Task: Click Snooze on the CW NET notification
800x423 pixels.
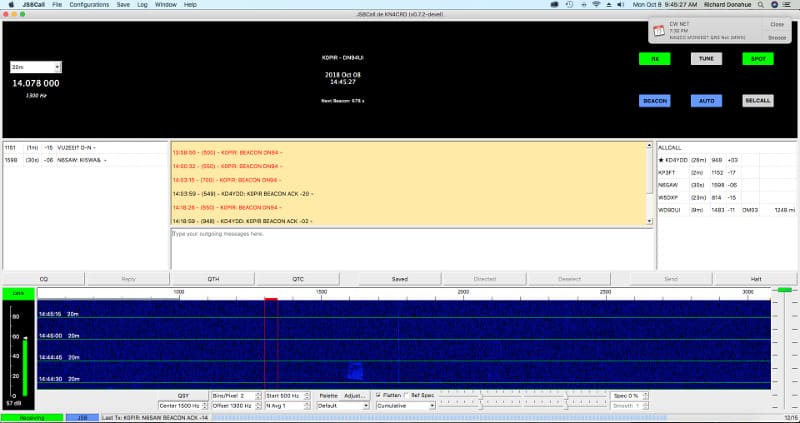Action: click(777, 38)
